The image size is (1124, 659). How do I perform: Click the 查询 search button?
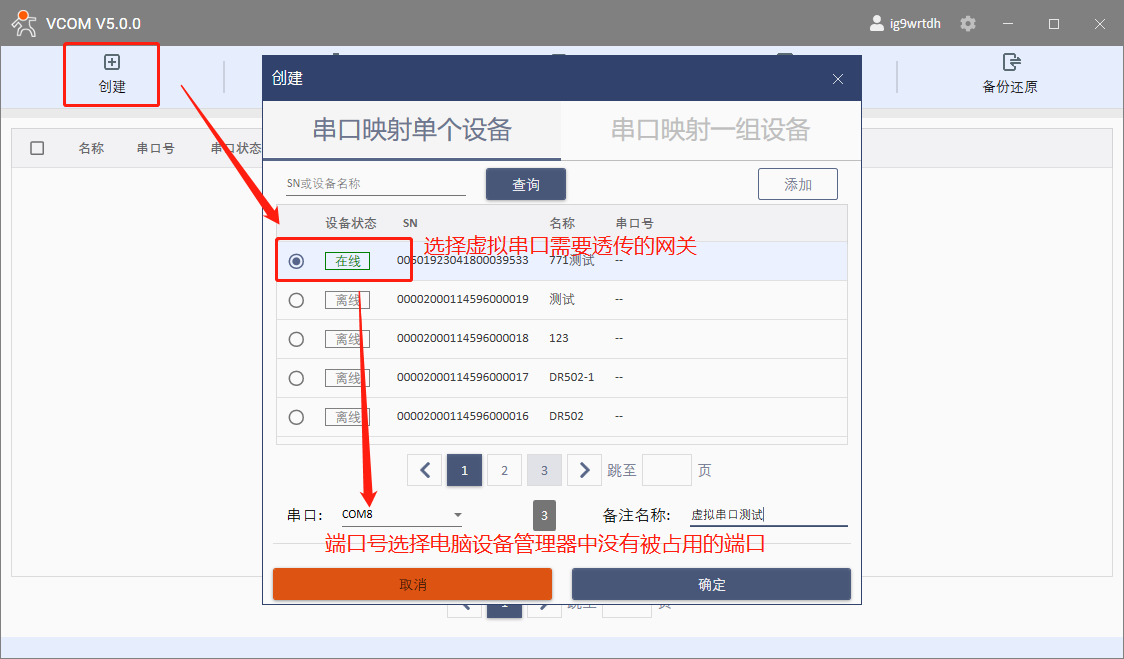[526, 184]
